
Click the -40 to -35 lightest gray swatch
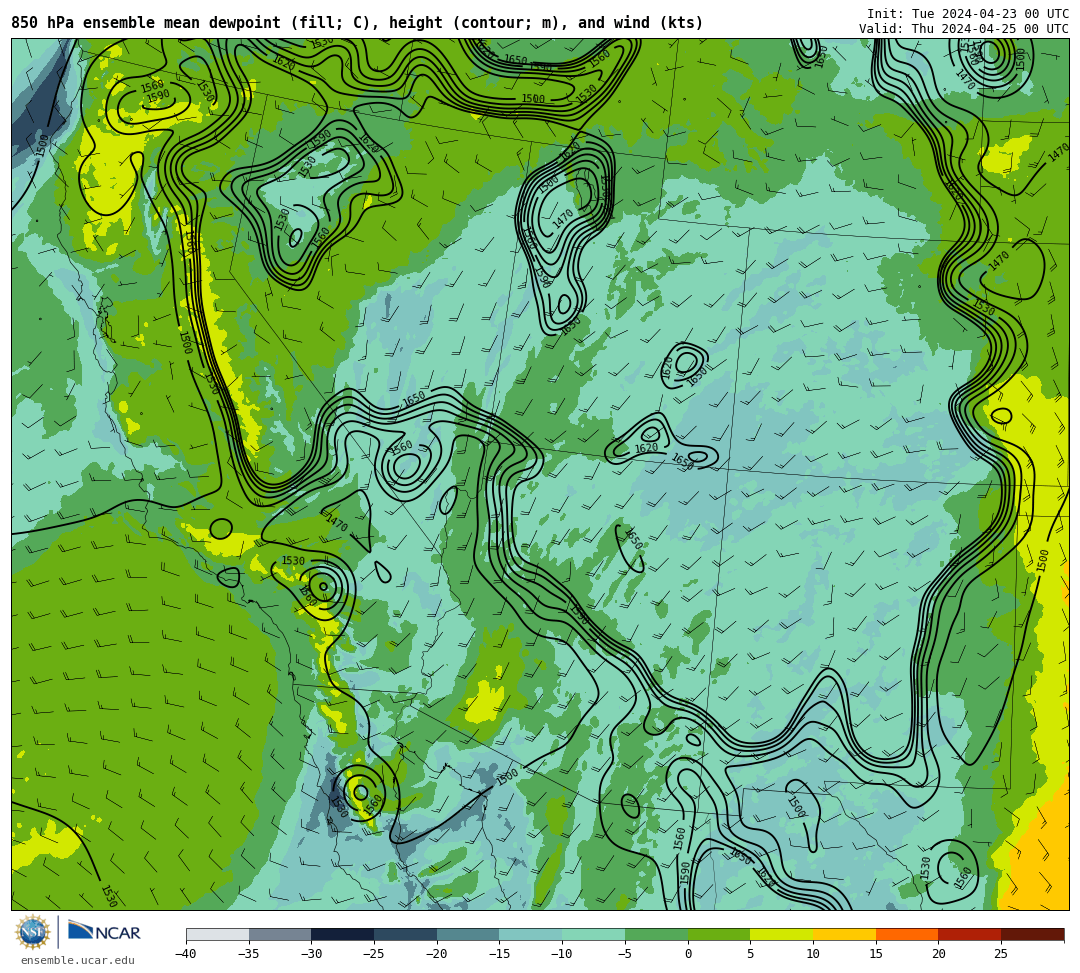click(218, 934)
